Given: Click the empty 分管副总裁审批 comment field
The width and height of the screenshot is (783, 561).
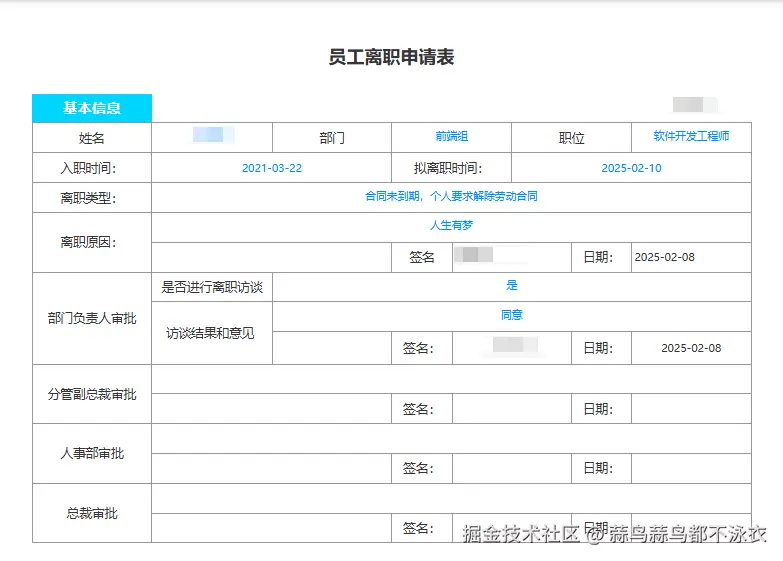Looking at the screenshot, I should [x=451, y=379].
